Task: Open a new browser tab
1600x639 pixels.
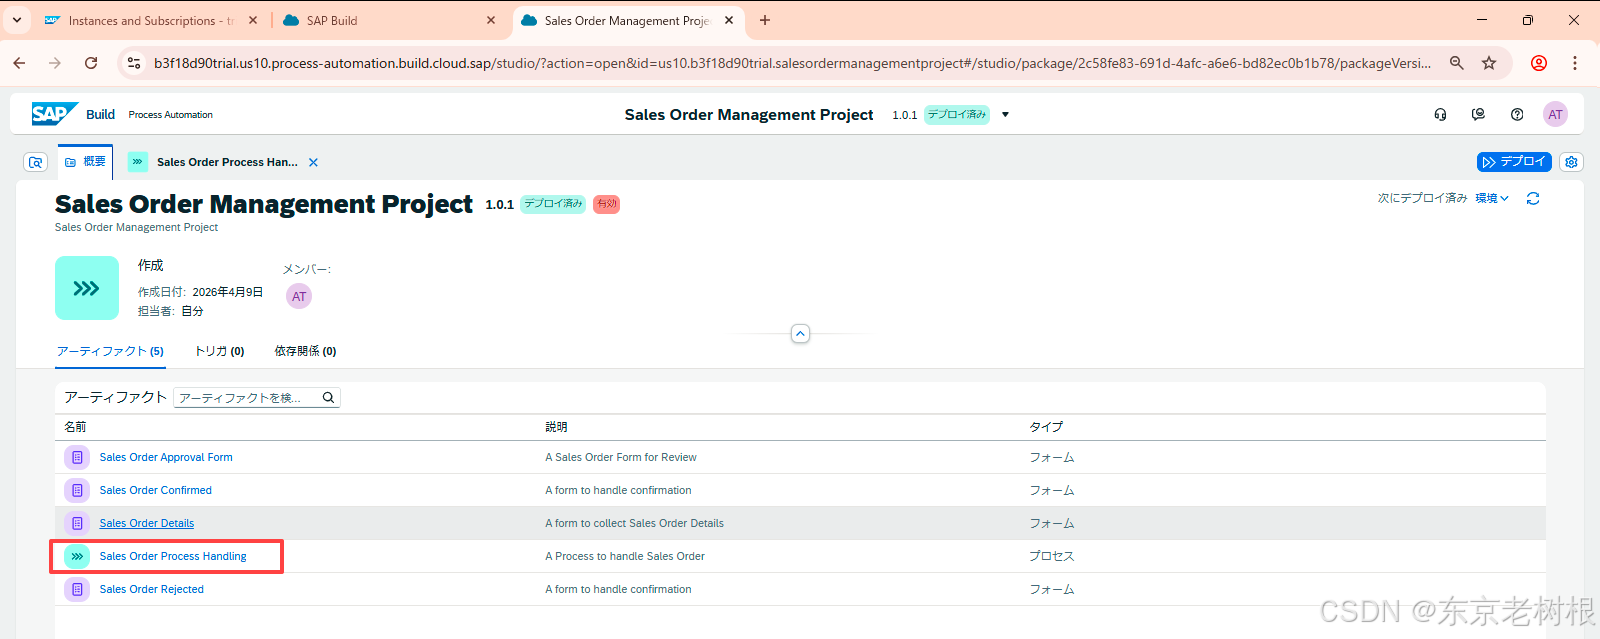Action: click(x=765, y=20)
